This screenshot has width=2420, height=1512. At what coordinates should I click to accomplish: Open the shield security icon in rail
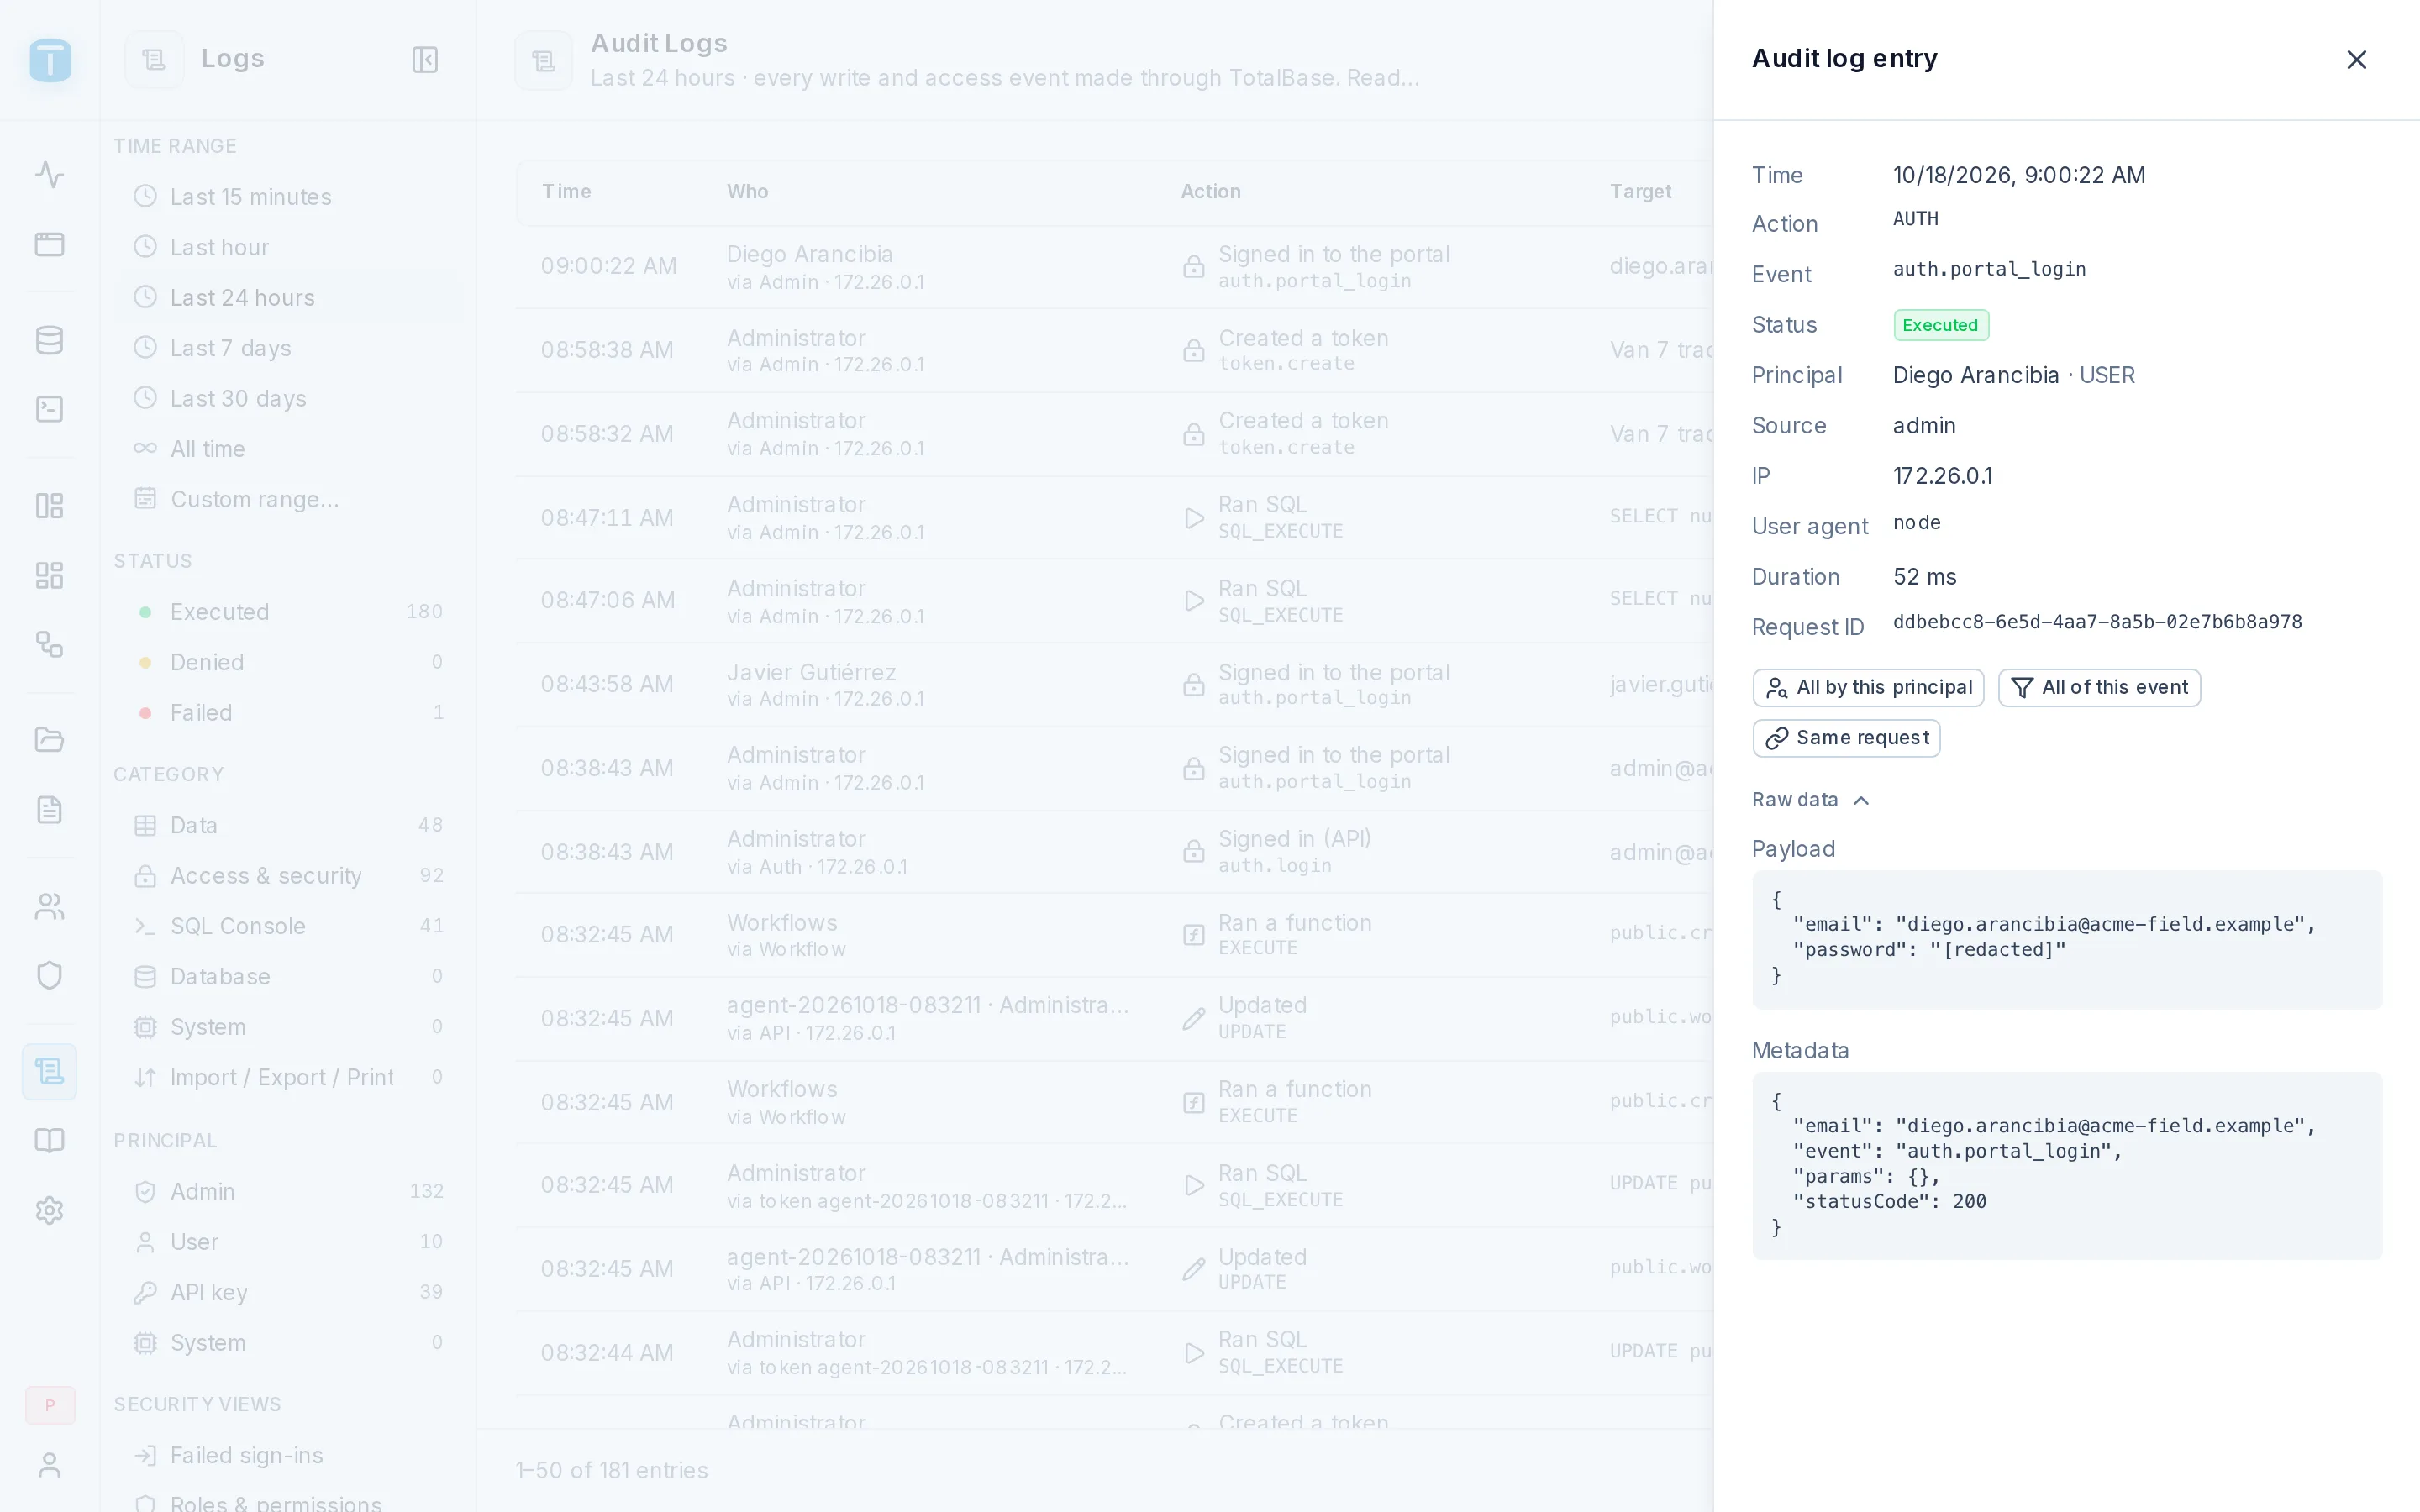pos(50,976)
